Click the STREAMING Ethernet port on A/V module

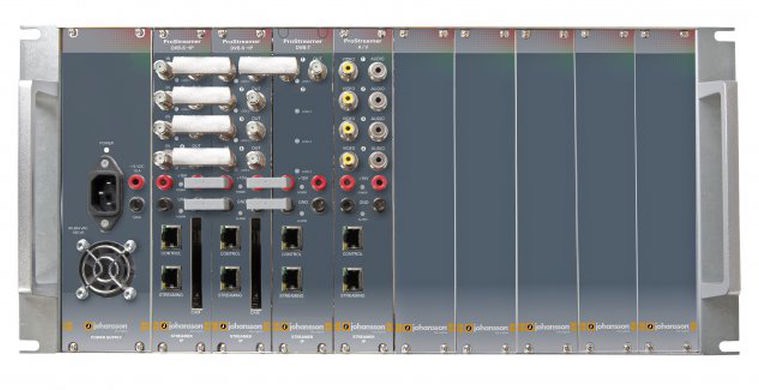pos(352,279)
